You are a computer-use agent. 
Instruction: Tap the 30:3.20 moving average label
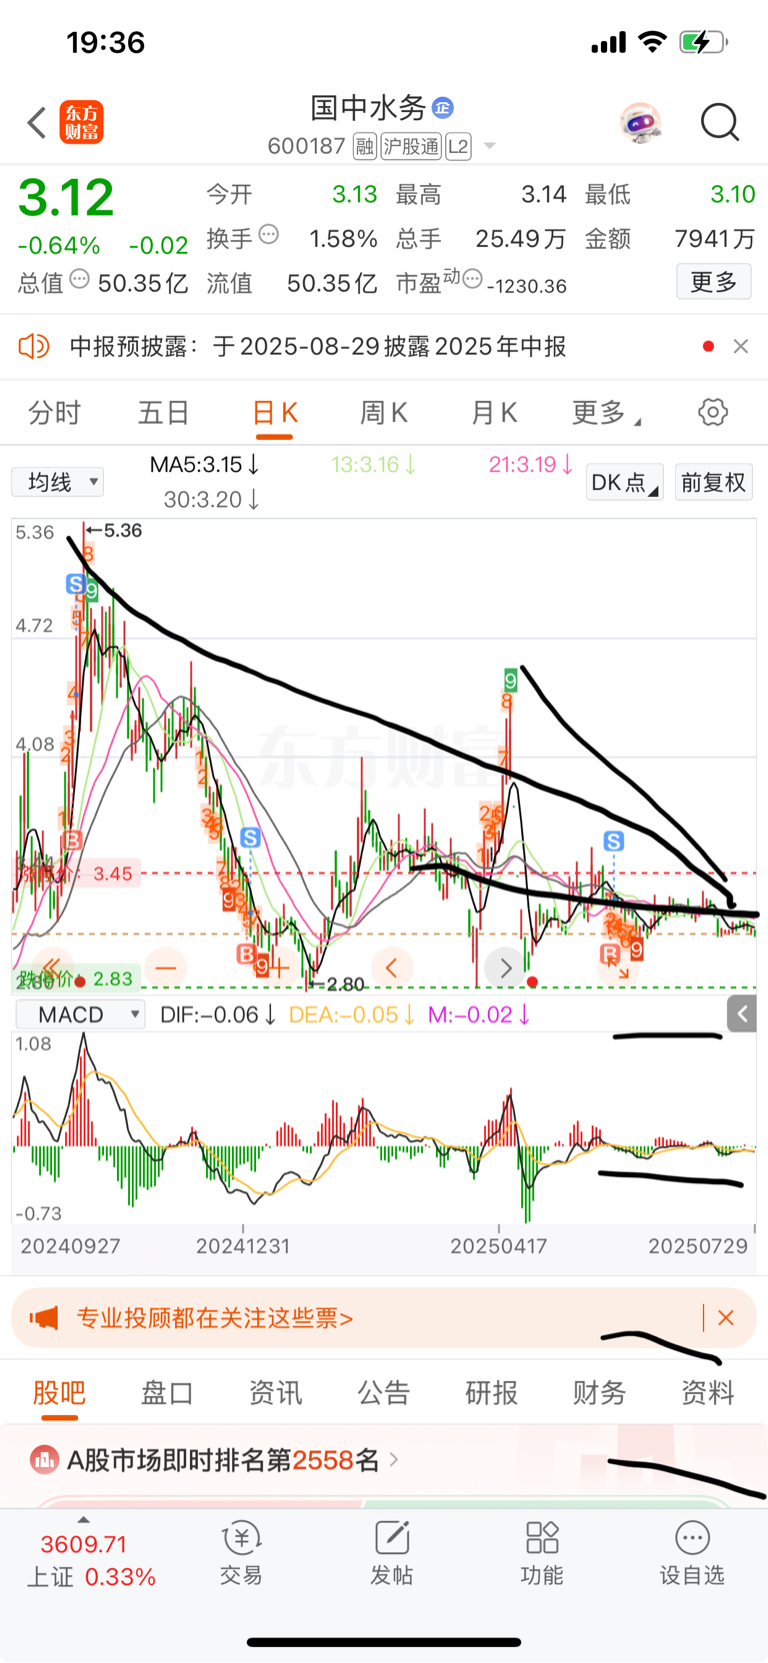(x=211, y=499)
